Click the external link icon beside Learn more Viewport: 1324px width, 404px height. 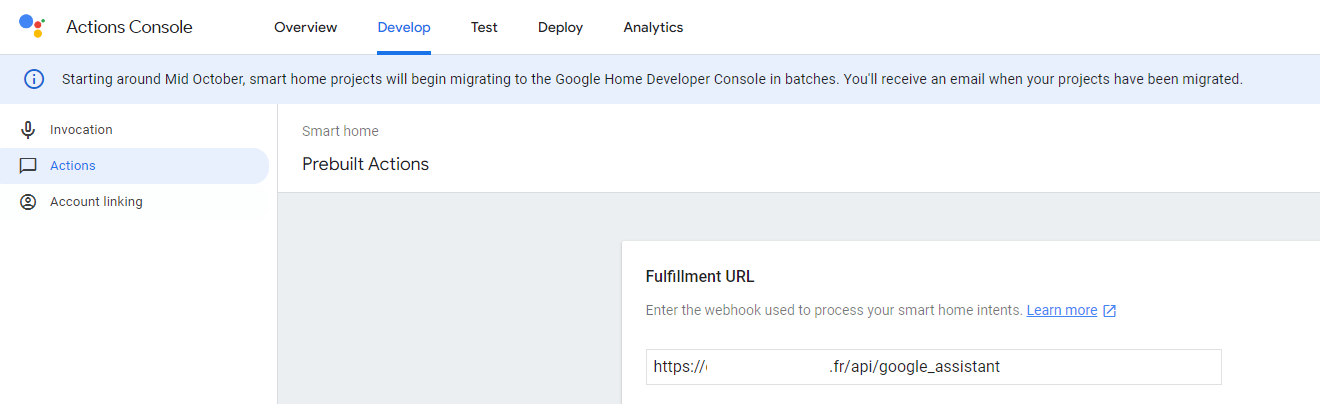click(1109, 311)
